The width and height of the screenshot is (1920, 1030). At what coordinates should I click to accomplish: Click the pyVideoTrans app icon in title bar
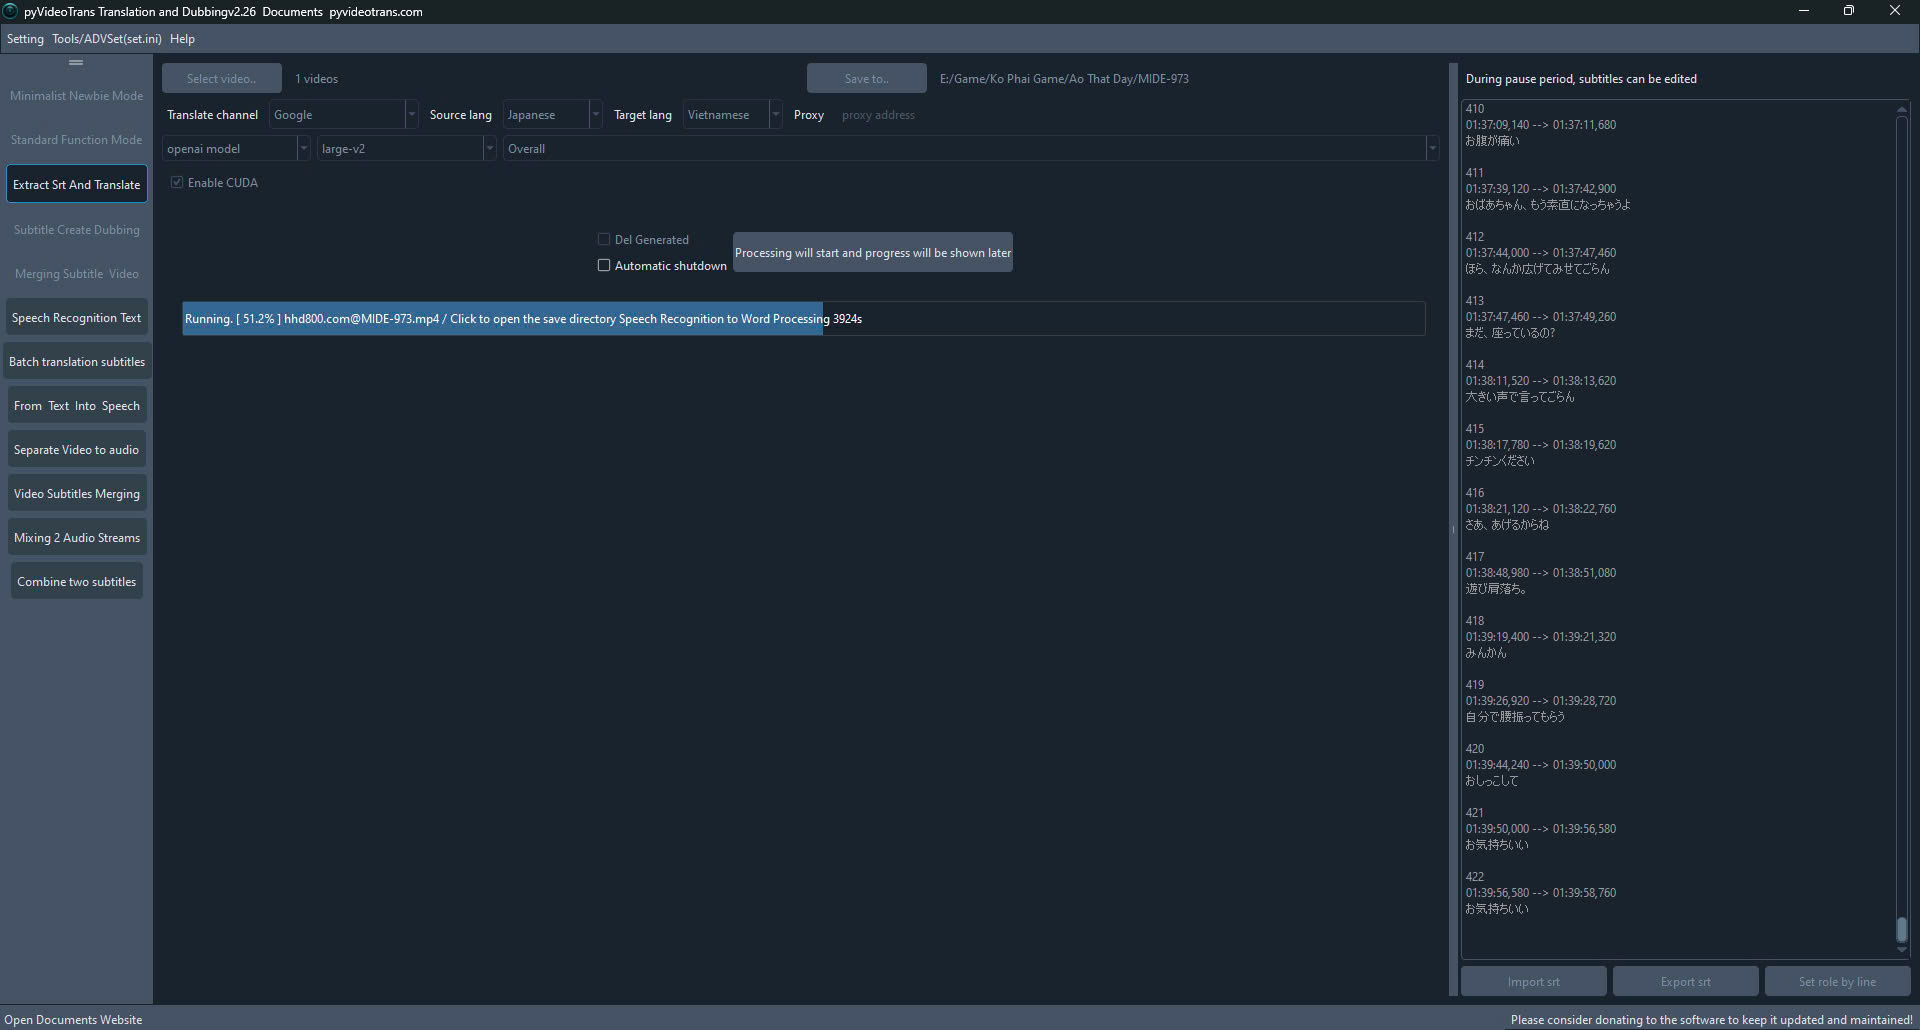10,11
